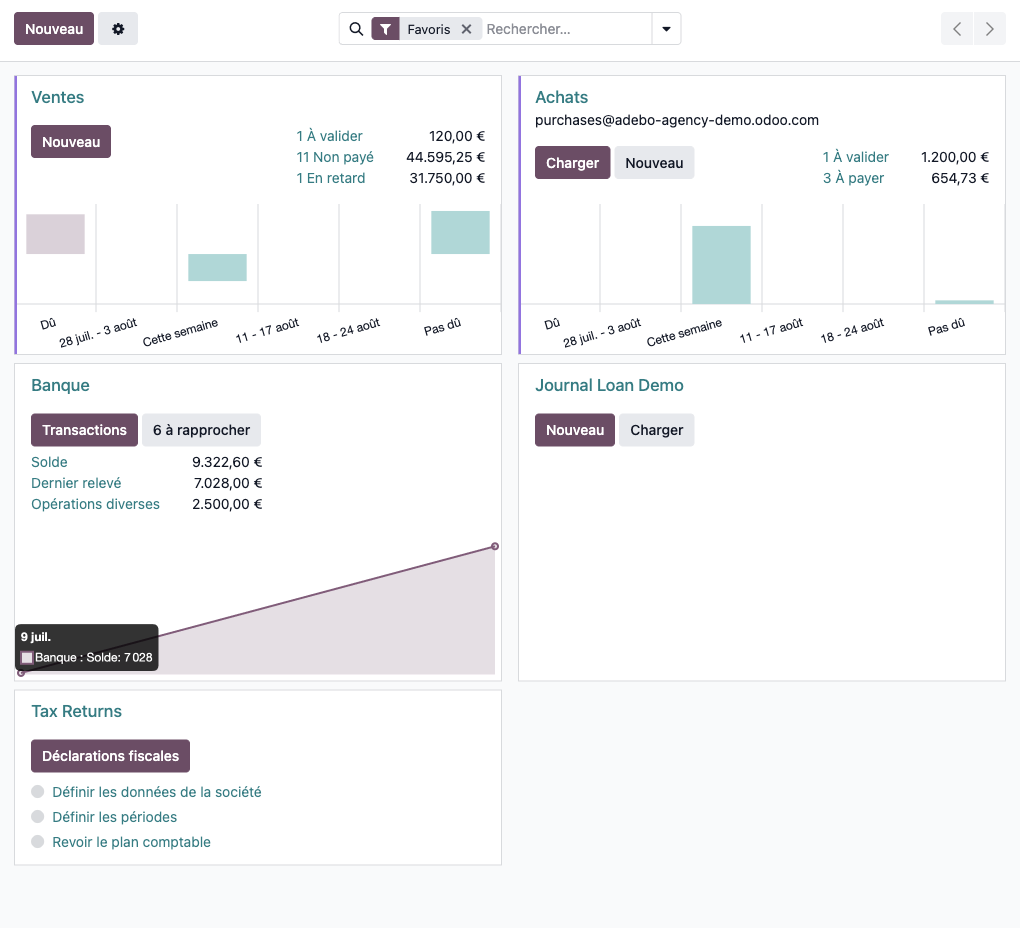Toggle 'Définir les données de la société' step
Screen dimensions: 1020x928
[x=39, y=792]
